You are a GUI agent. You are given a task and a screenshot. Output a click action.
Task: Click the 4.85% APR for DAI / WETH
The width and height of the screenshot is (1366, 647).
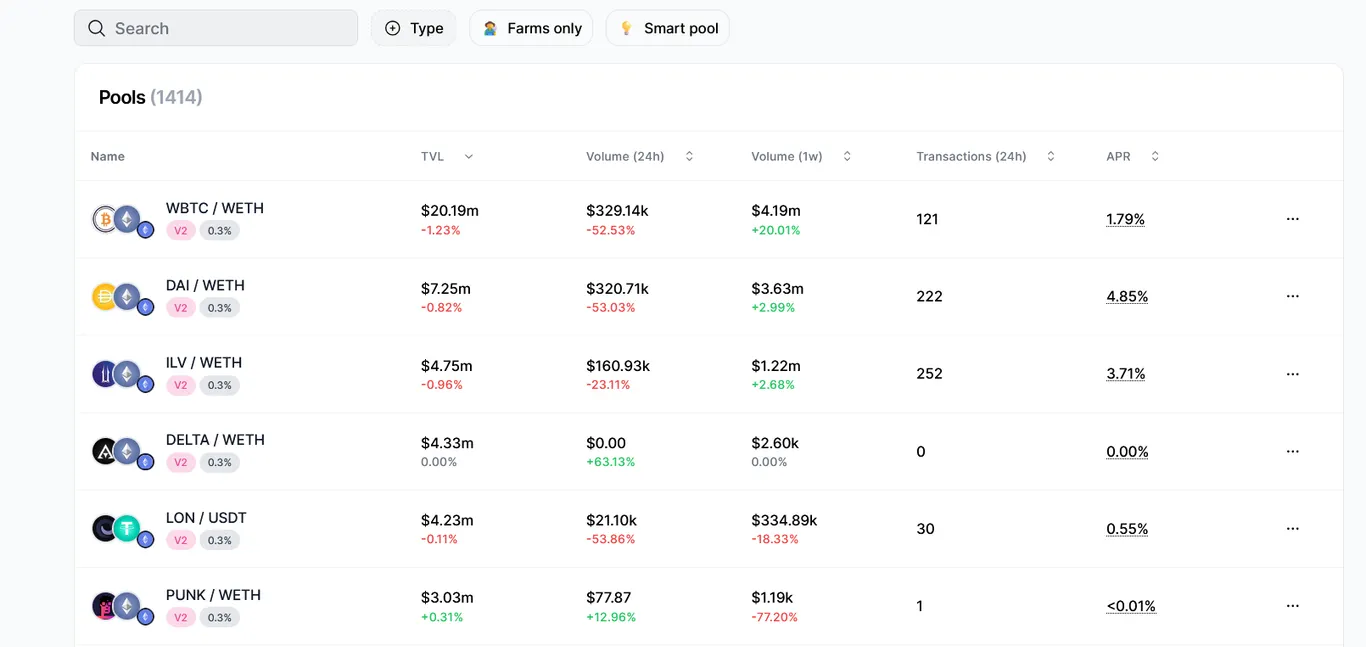click(x=1127, y=296)
